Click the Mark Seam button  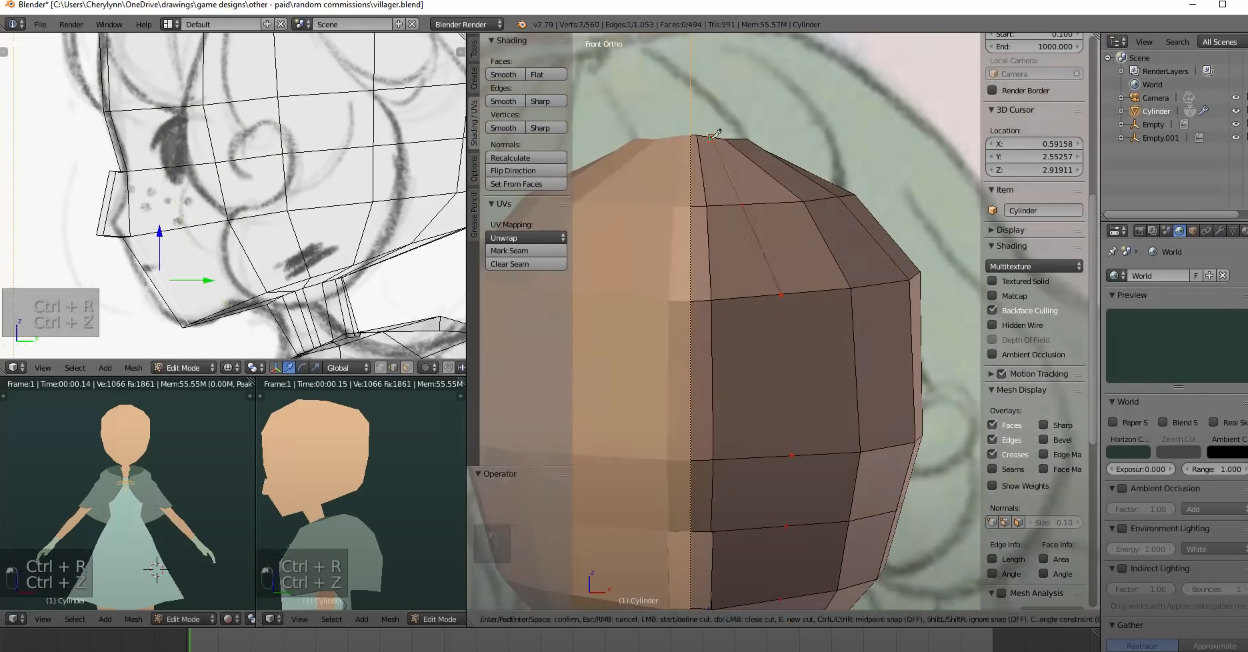point(526,251)
